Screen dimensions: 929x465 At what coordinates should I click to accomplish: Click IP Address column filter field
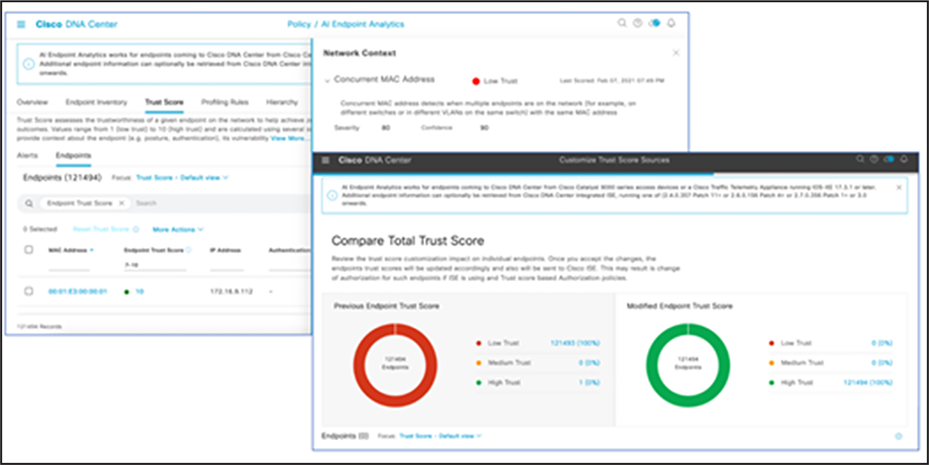pyautogui.click(x=227, y=267)
